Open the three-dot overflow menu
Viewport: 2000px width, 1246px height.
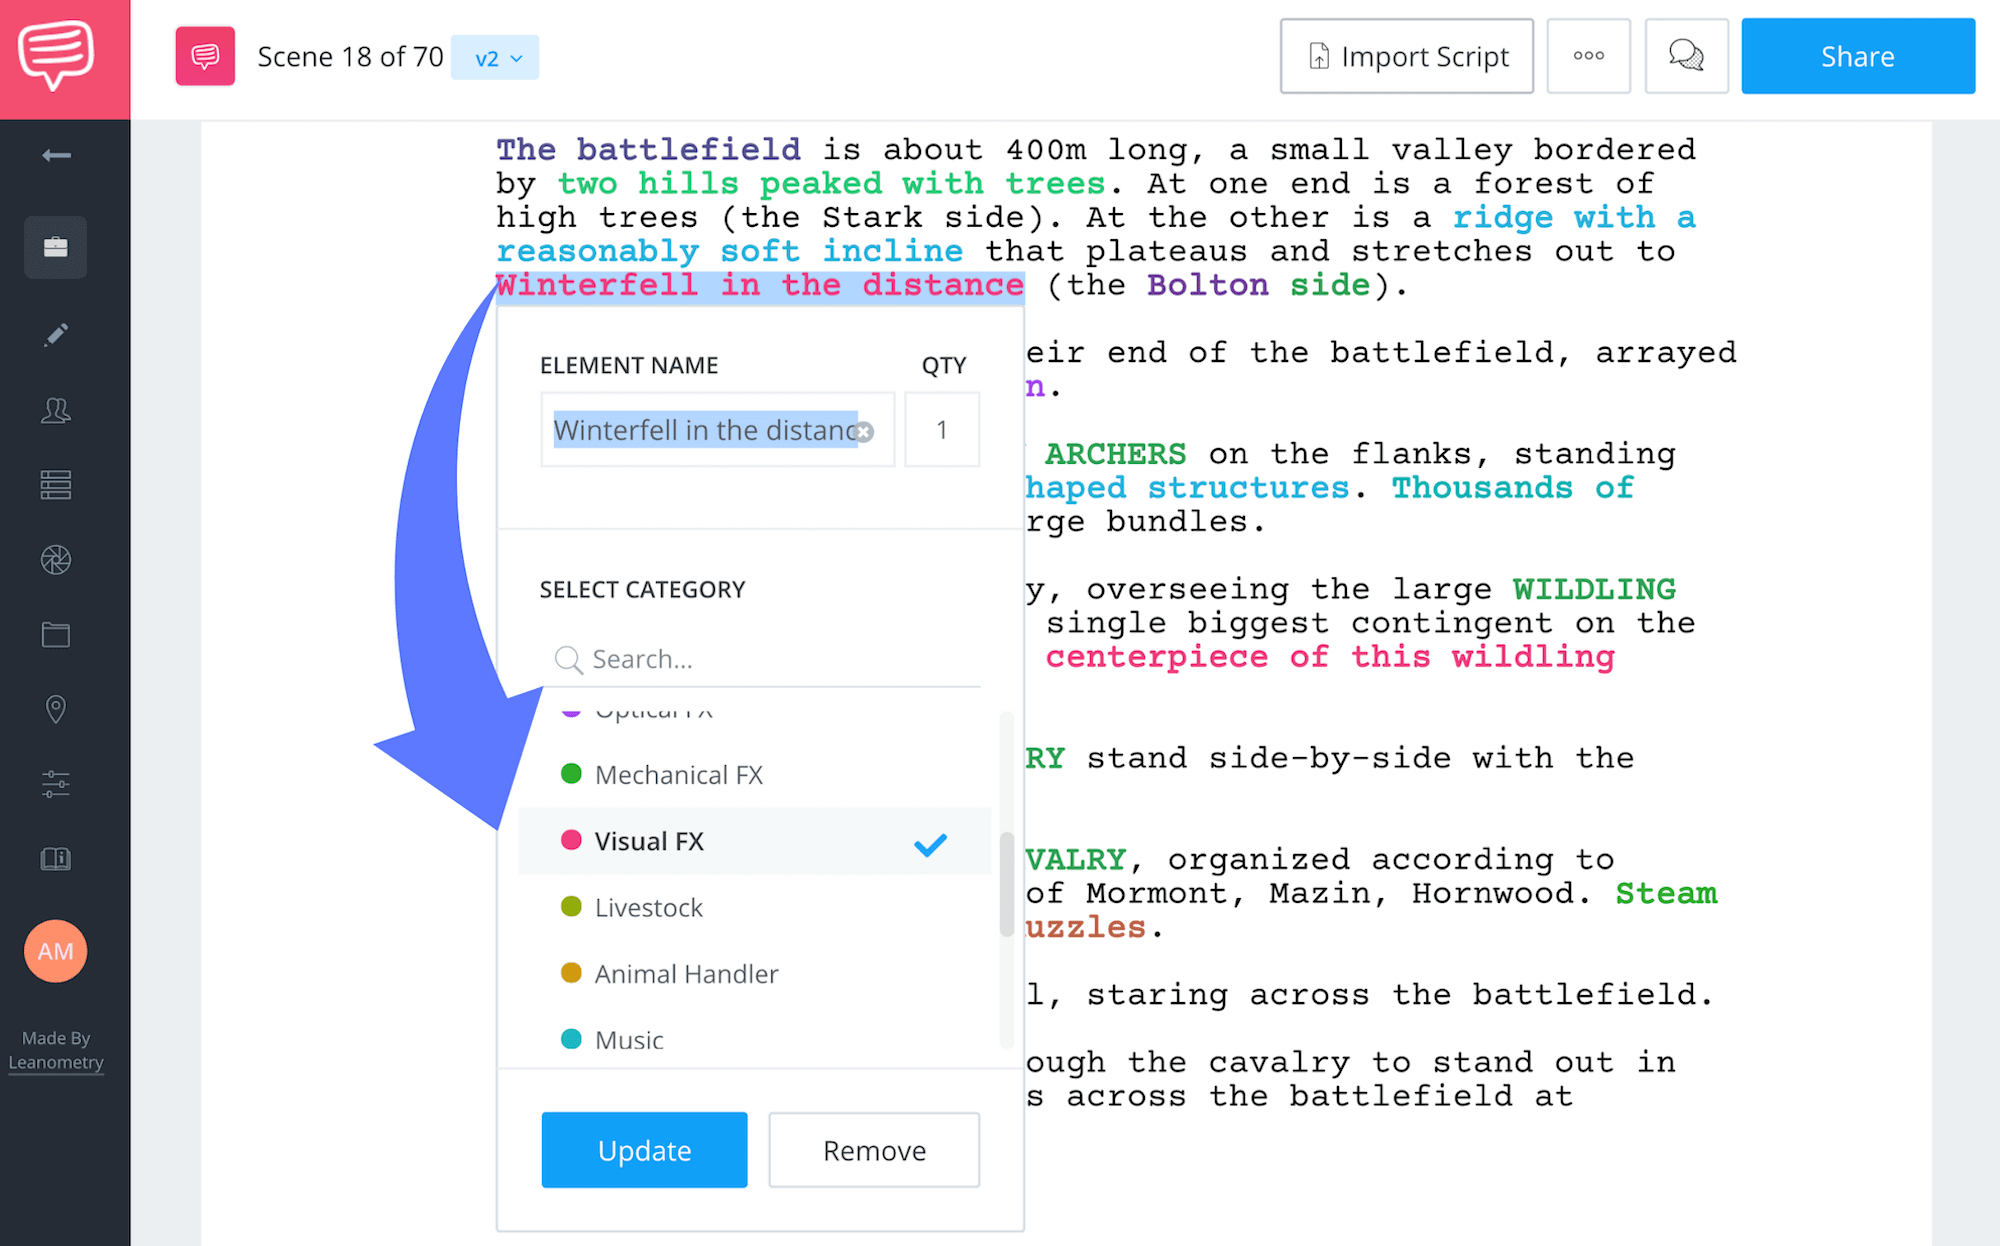tap(1588, 56)
